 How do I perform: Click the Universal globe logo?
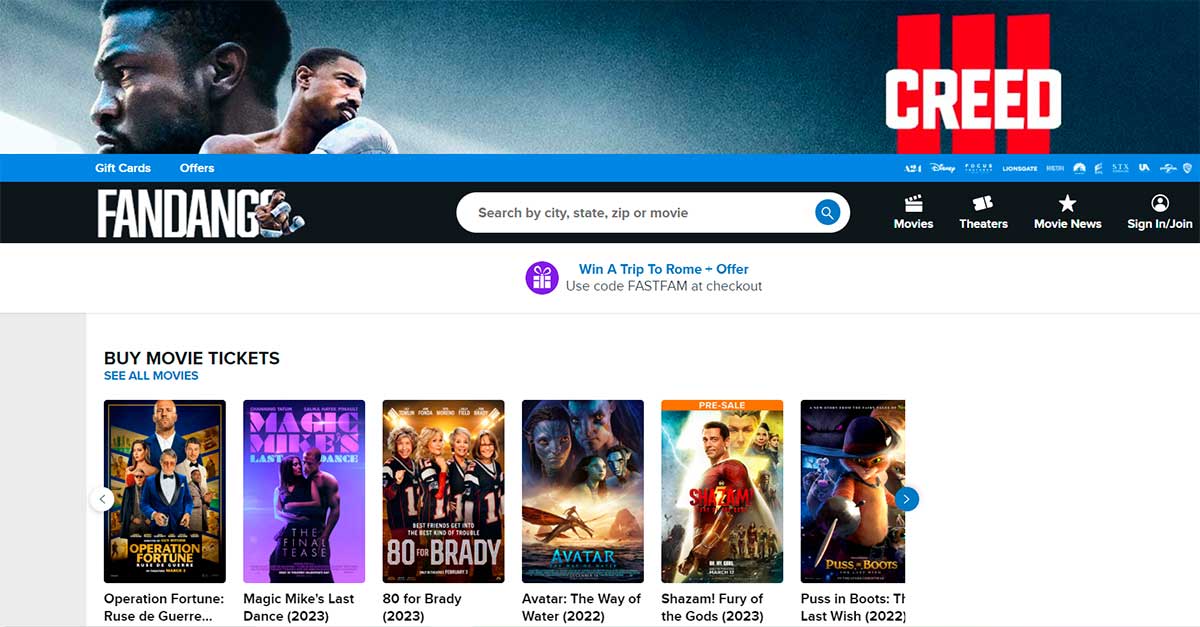pyautogui.click(x=1167, y=168)
